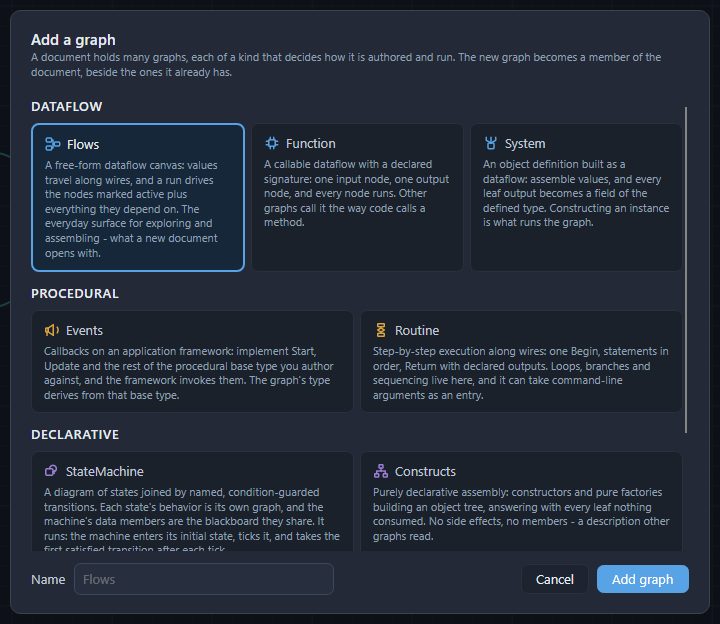Select the StateMachine title text
Screen dimensions: 720x624
click(105, 472)
